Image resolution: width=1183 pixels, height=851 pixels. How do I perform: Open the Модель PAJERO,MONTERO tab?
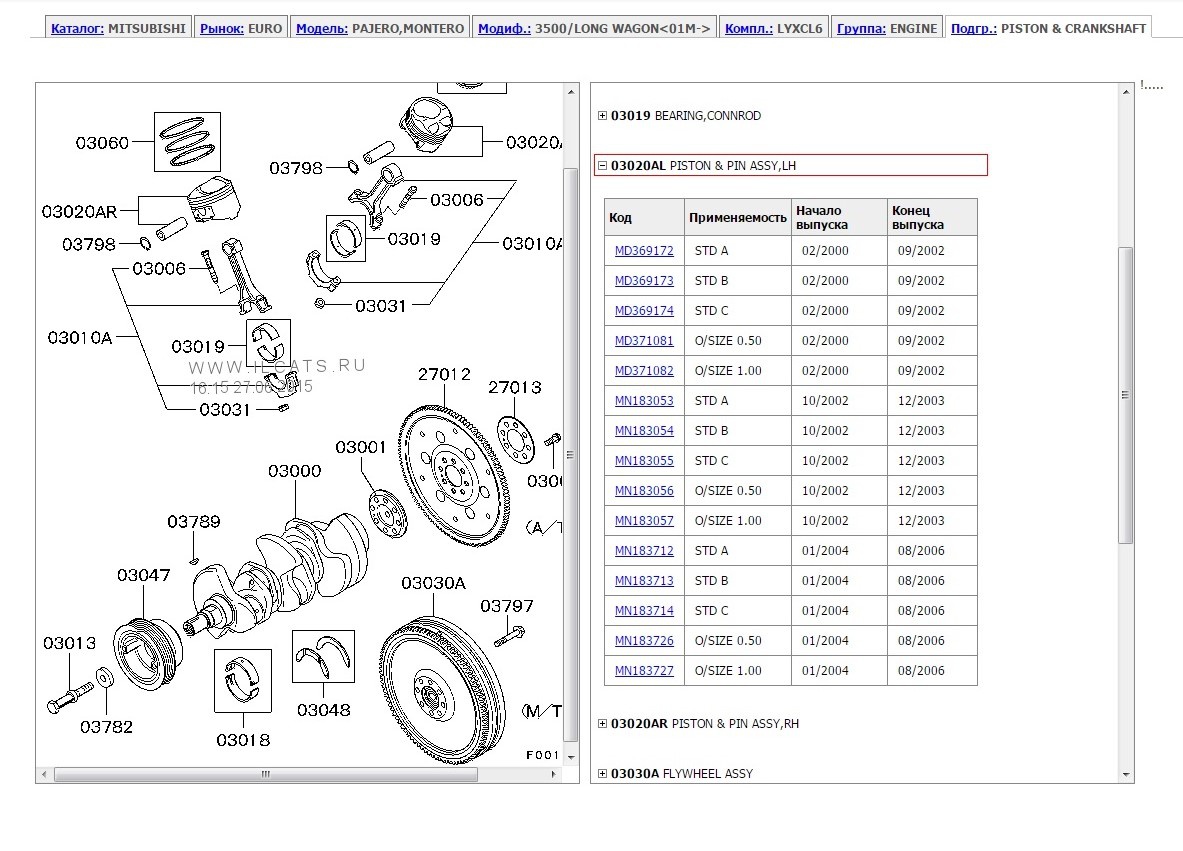(380, 29)
